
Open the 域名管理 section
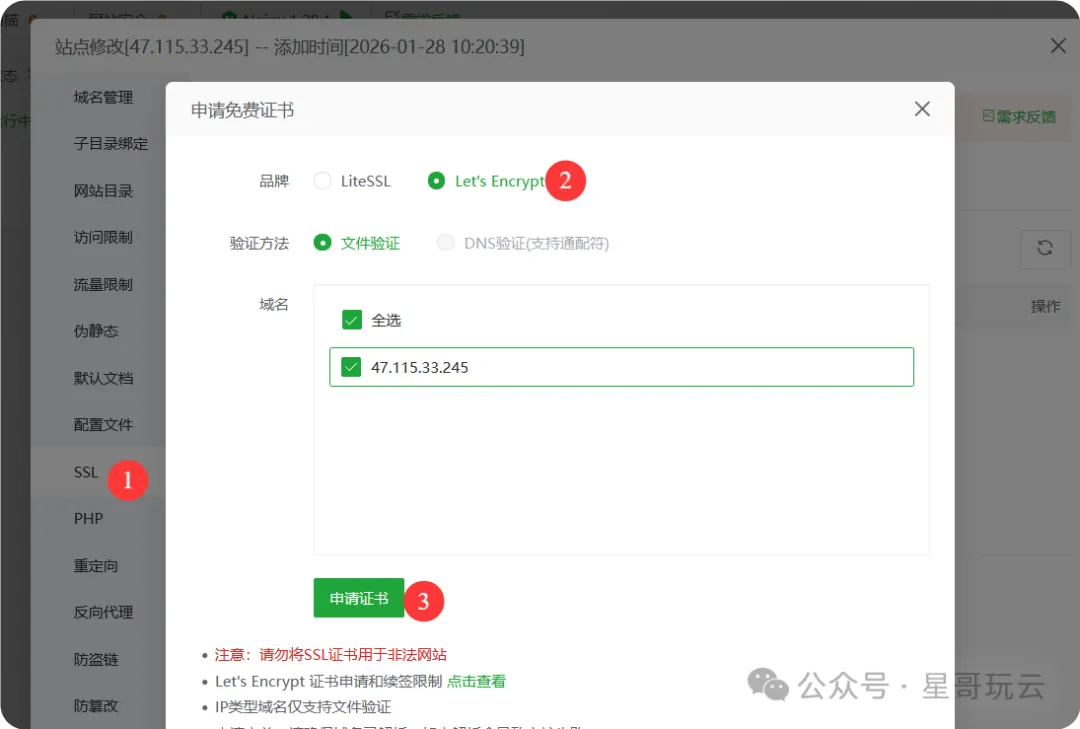(104, 96)
